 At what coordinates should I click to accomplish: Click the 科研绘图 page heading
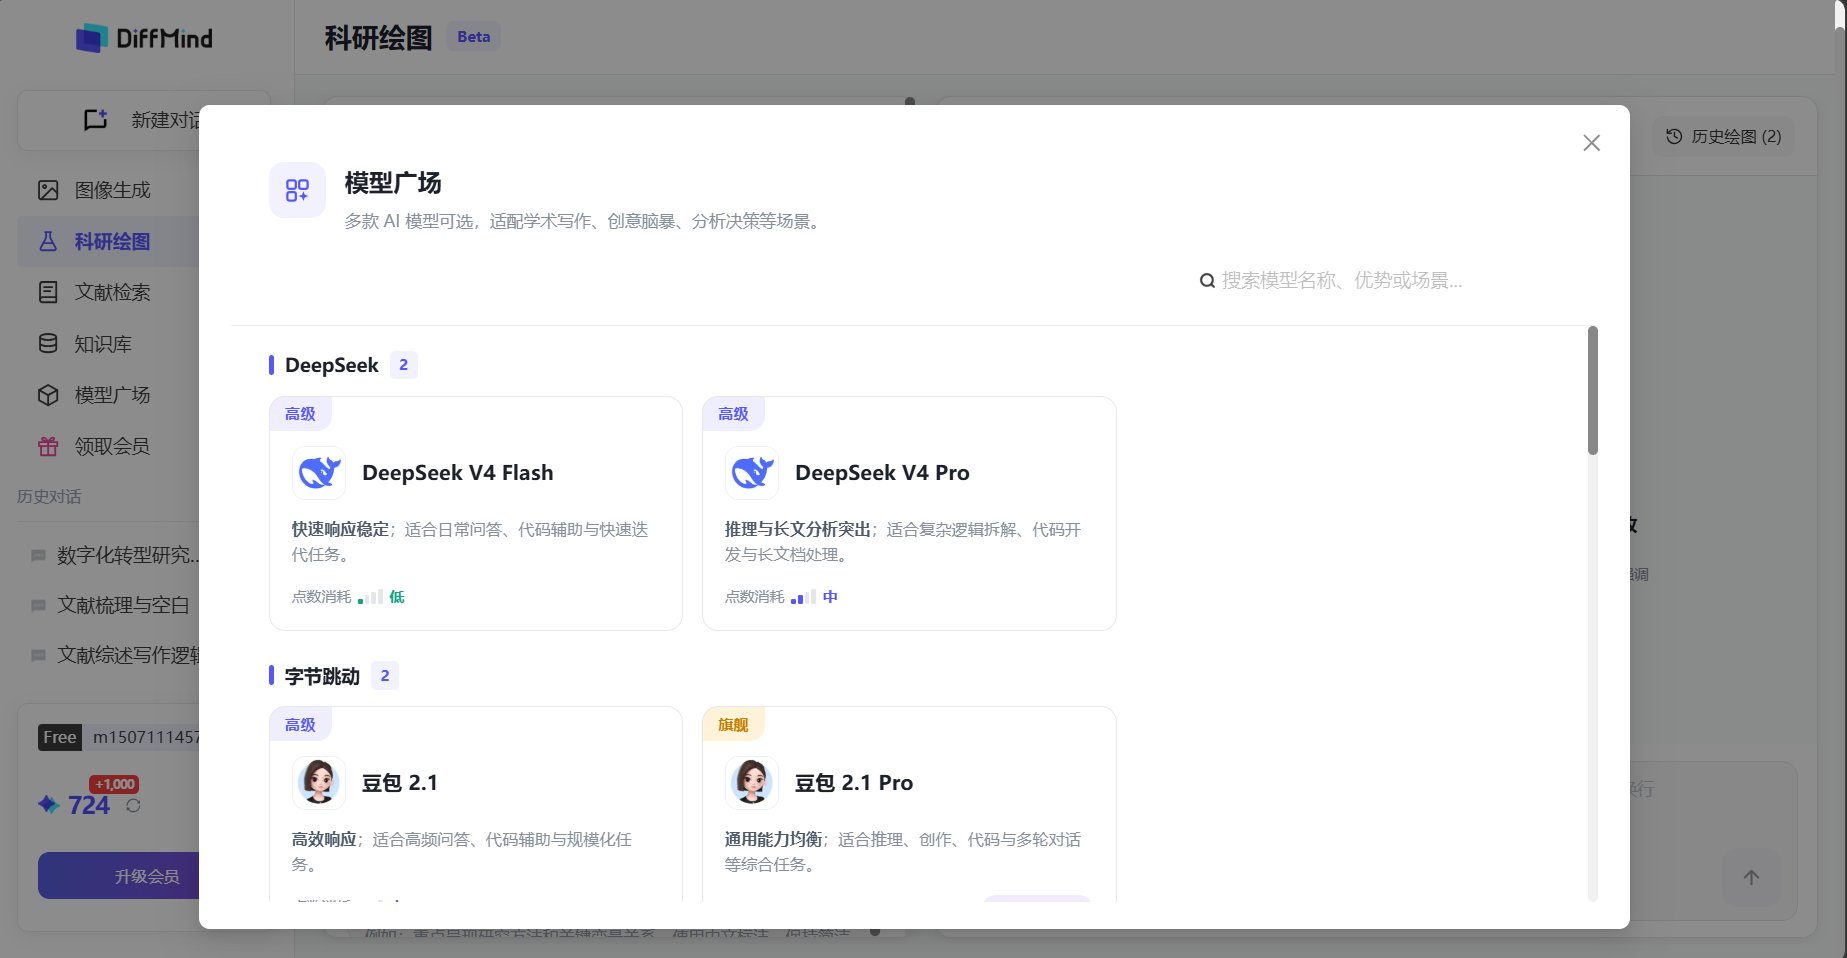[x=378, y=38]
